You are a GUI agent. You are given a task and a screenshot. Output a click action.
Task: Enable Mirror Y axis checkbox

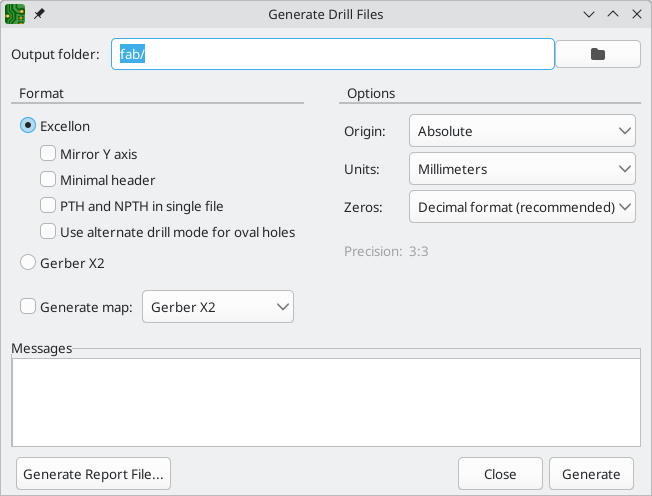(x=48, y=153)
